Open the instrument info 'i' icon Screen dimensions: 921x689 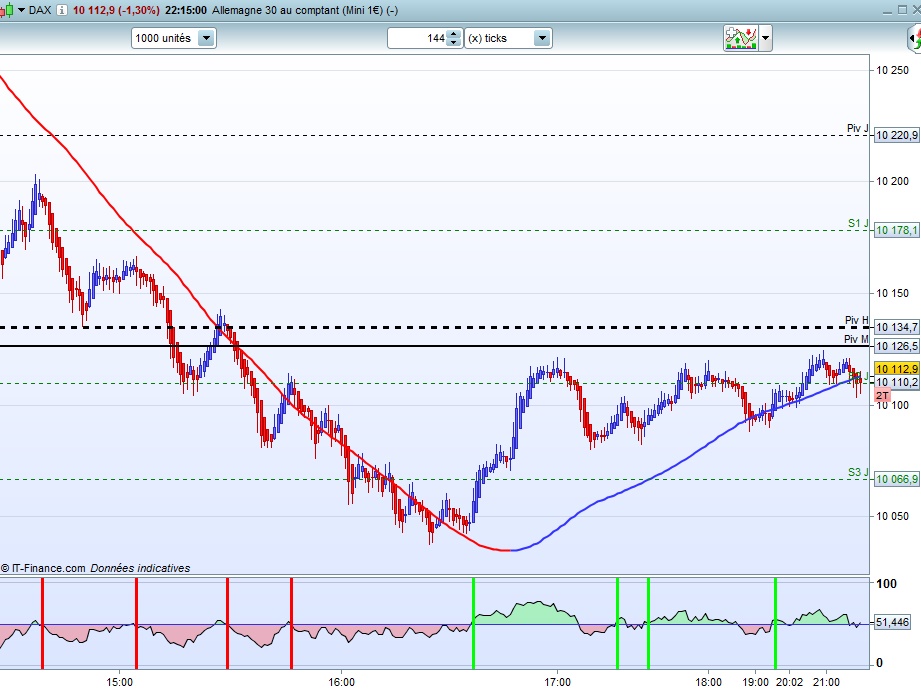coord(61,10)
